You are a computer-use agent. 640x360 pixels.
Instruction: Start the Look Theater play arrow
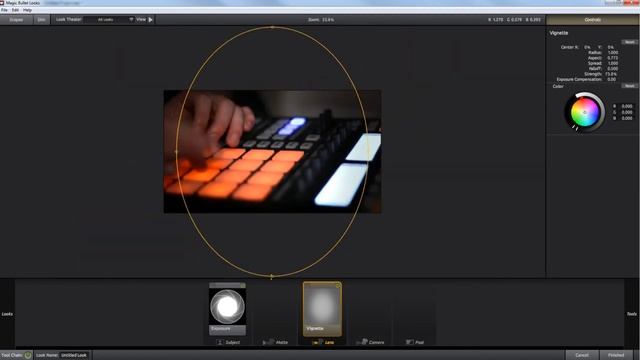pyautogui.click(x=151, y=20)
